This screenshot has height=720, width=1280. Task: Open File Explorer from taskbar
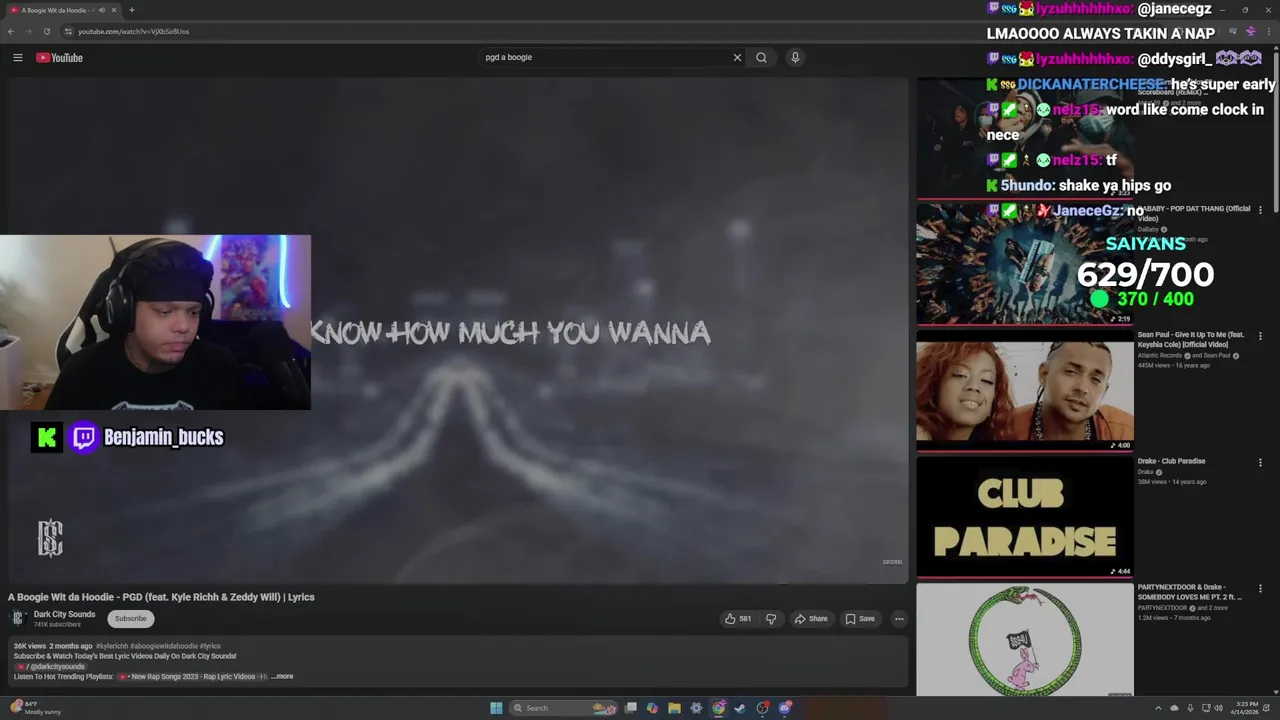point(674,708)
